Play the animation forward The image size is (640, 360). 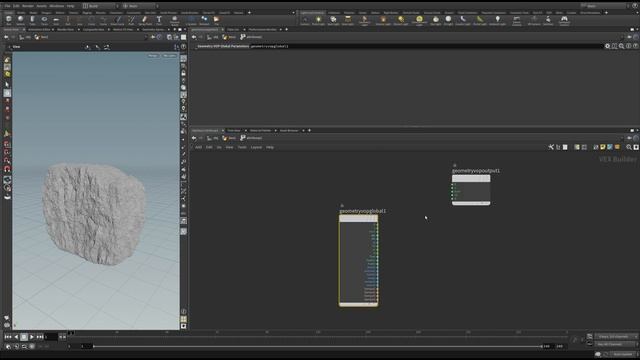coord(32,337)
